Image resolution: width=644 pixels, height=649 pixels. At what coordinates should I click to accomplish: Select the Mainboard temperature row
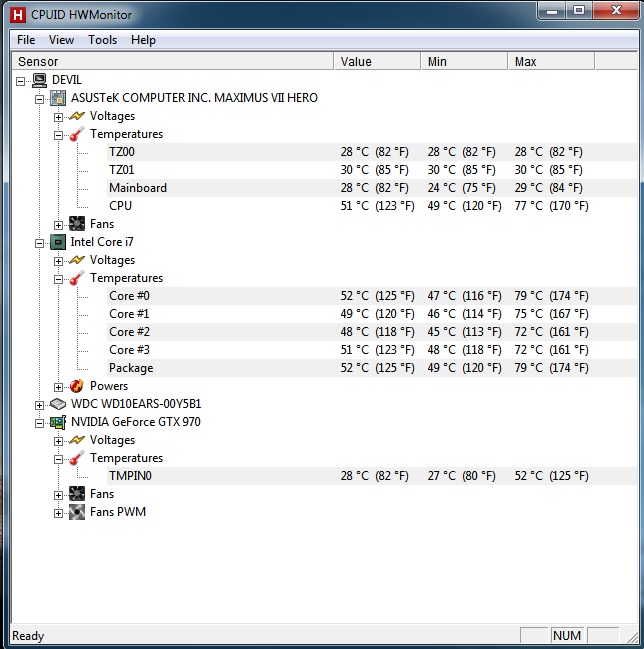coord(371,188)
